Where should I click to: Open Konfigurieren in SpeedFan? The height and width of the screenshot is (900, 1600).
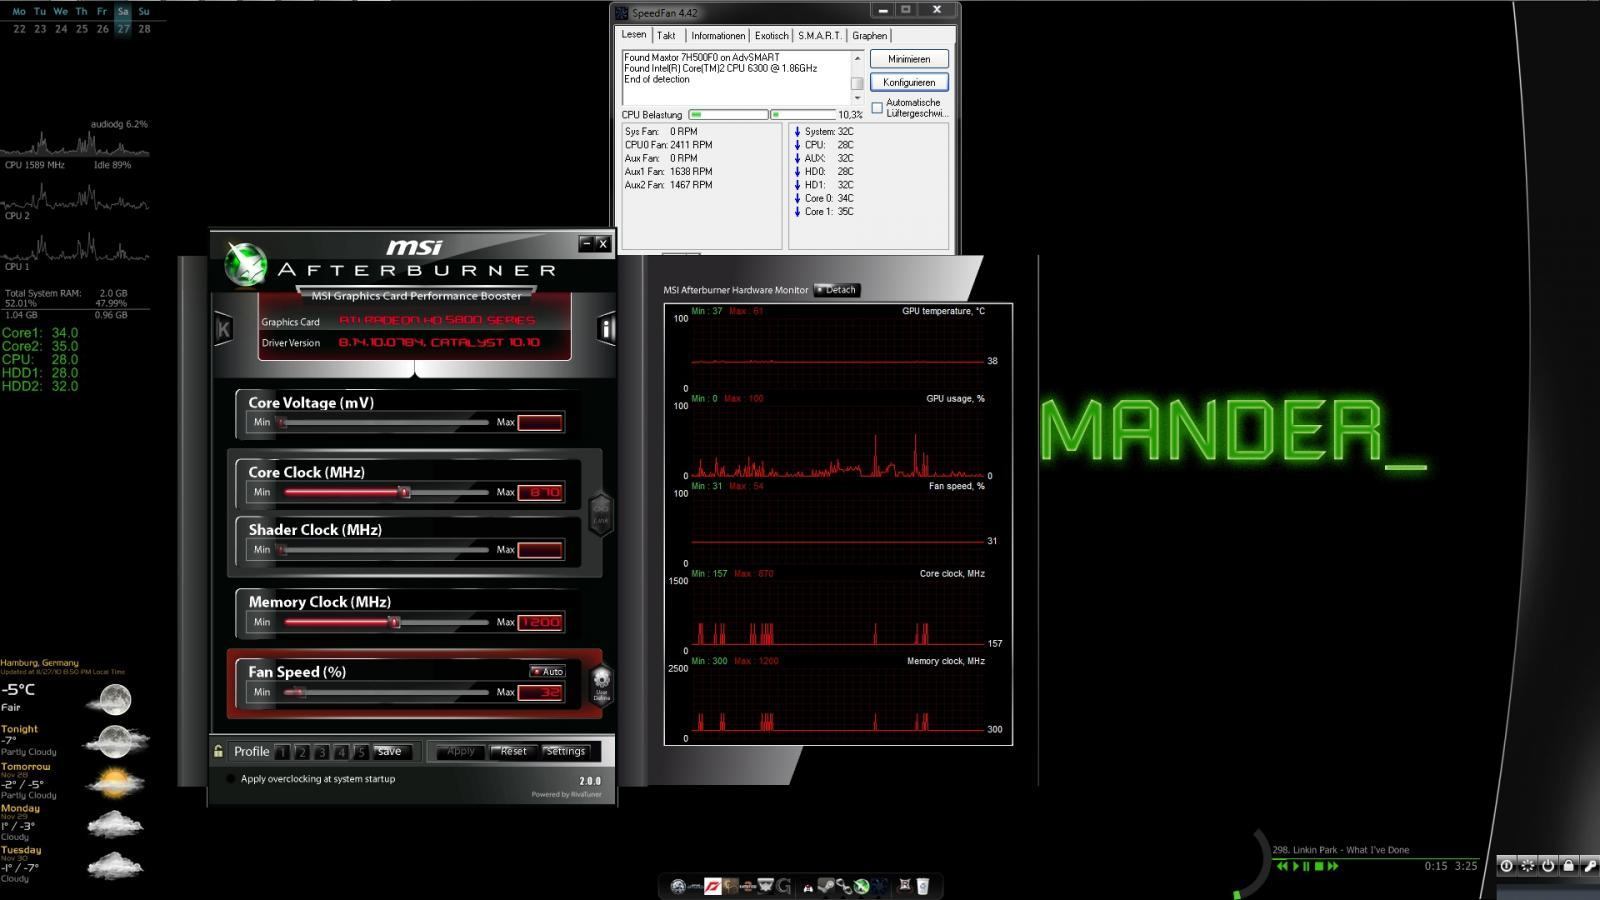909,82
